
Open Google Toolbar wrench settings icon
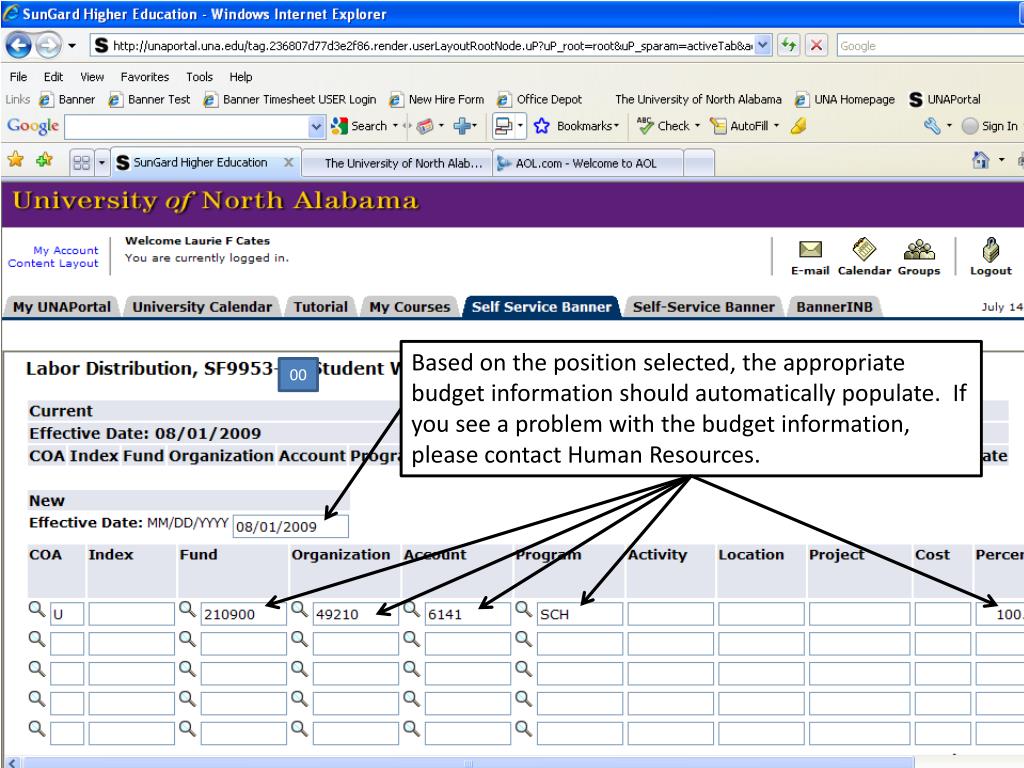click(932, 126)
